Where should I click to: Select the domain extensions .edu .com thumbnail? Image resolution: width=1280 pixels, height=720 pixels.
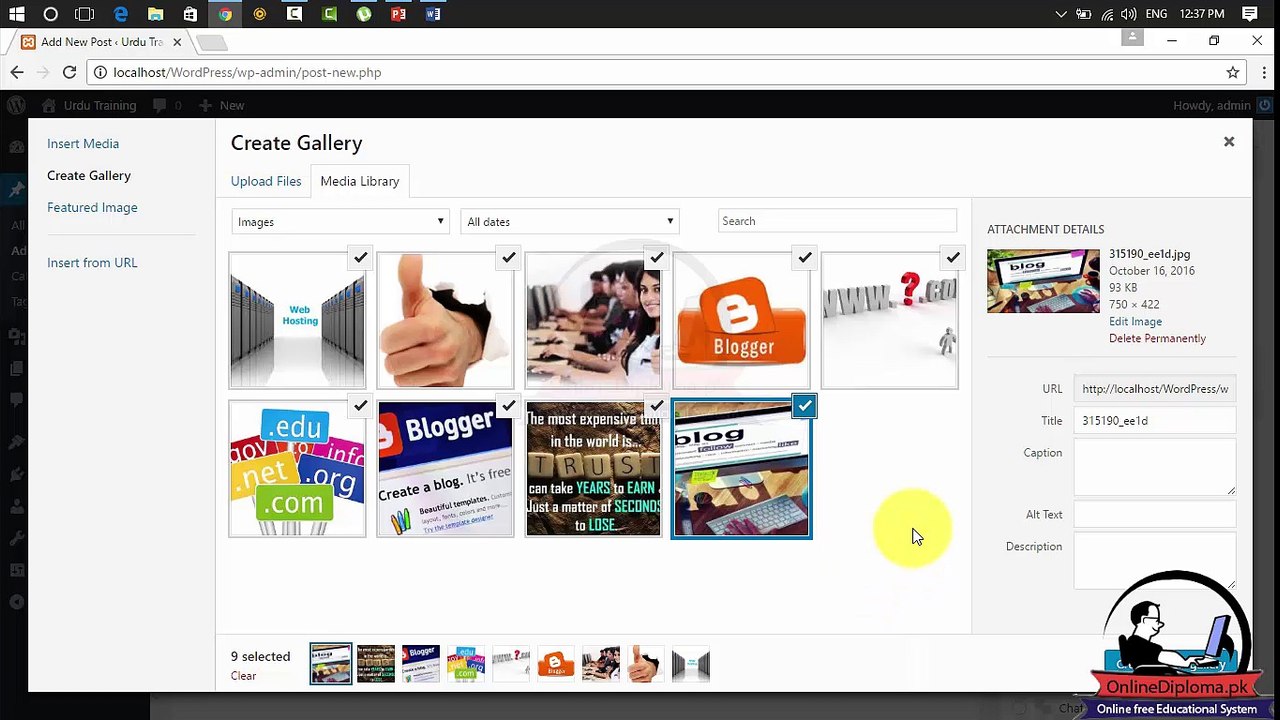[x=297, y=469]
